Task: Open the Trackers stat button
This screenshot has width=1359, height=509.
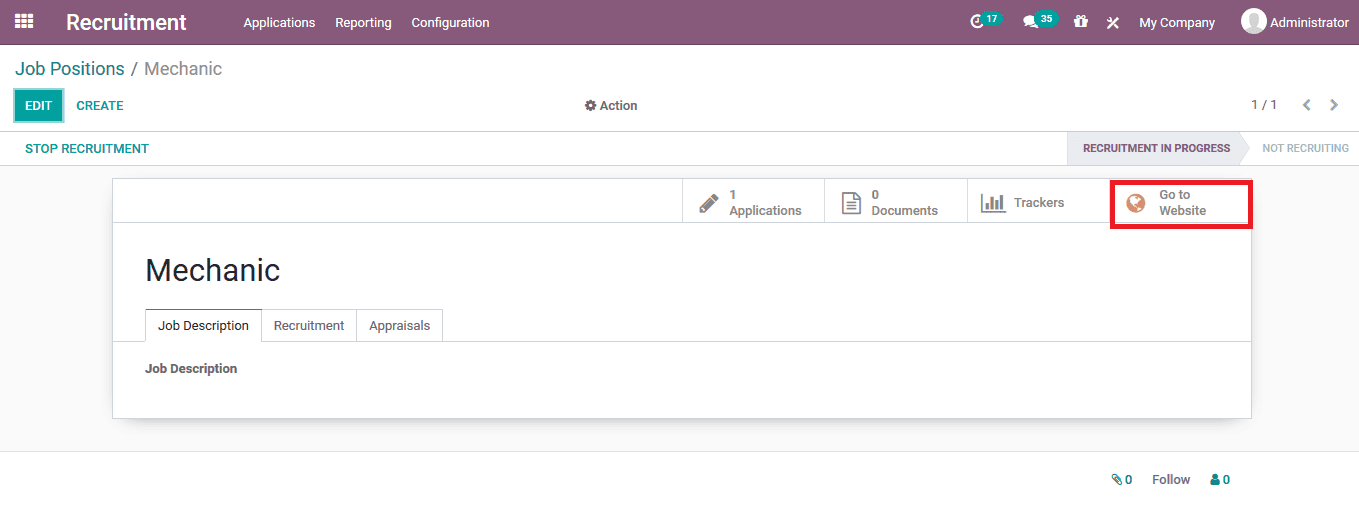Action: [x=1038, y=203]
